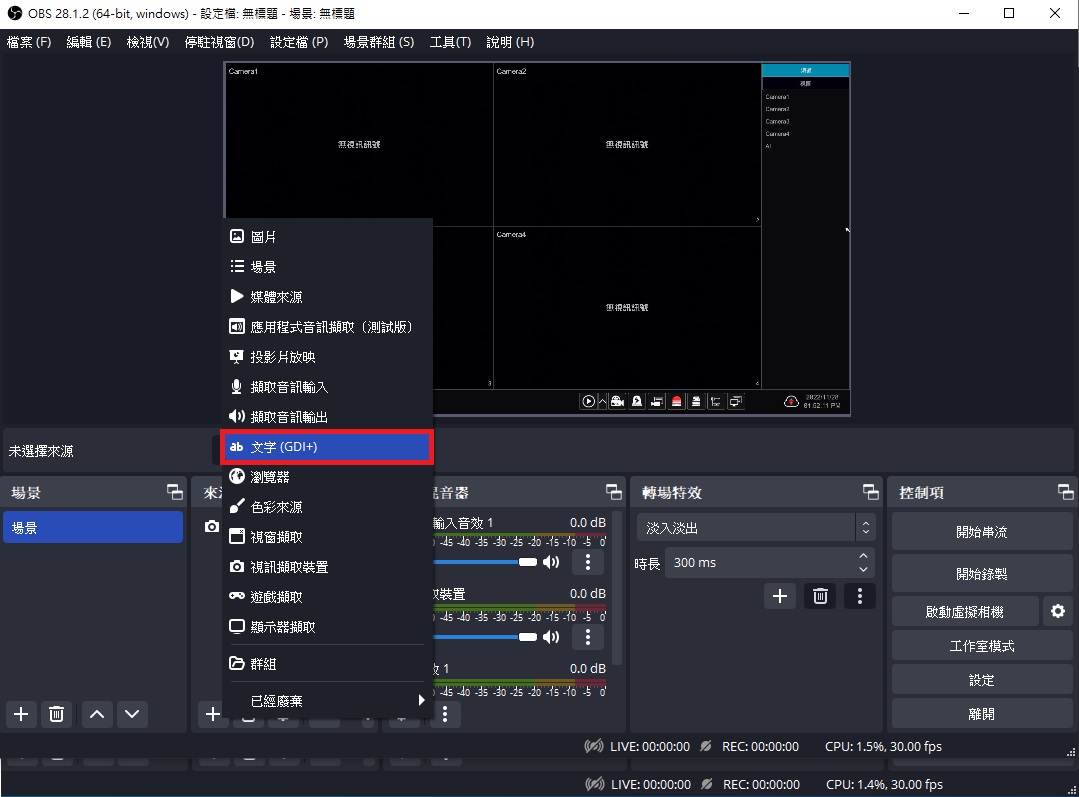Choose 顯示器擷取 from the menu
Image resolution: width=1079 pixels, height=797 pixels.
click(327, 627)
